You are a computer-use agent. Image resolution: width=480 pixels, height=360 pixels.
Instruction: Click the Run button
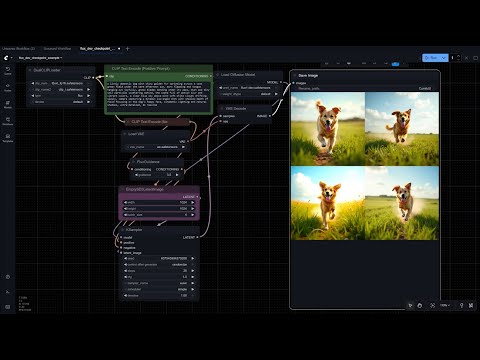pos(432,58)
